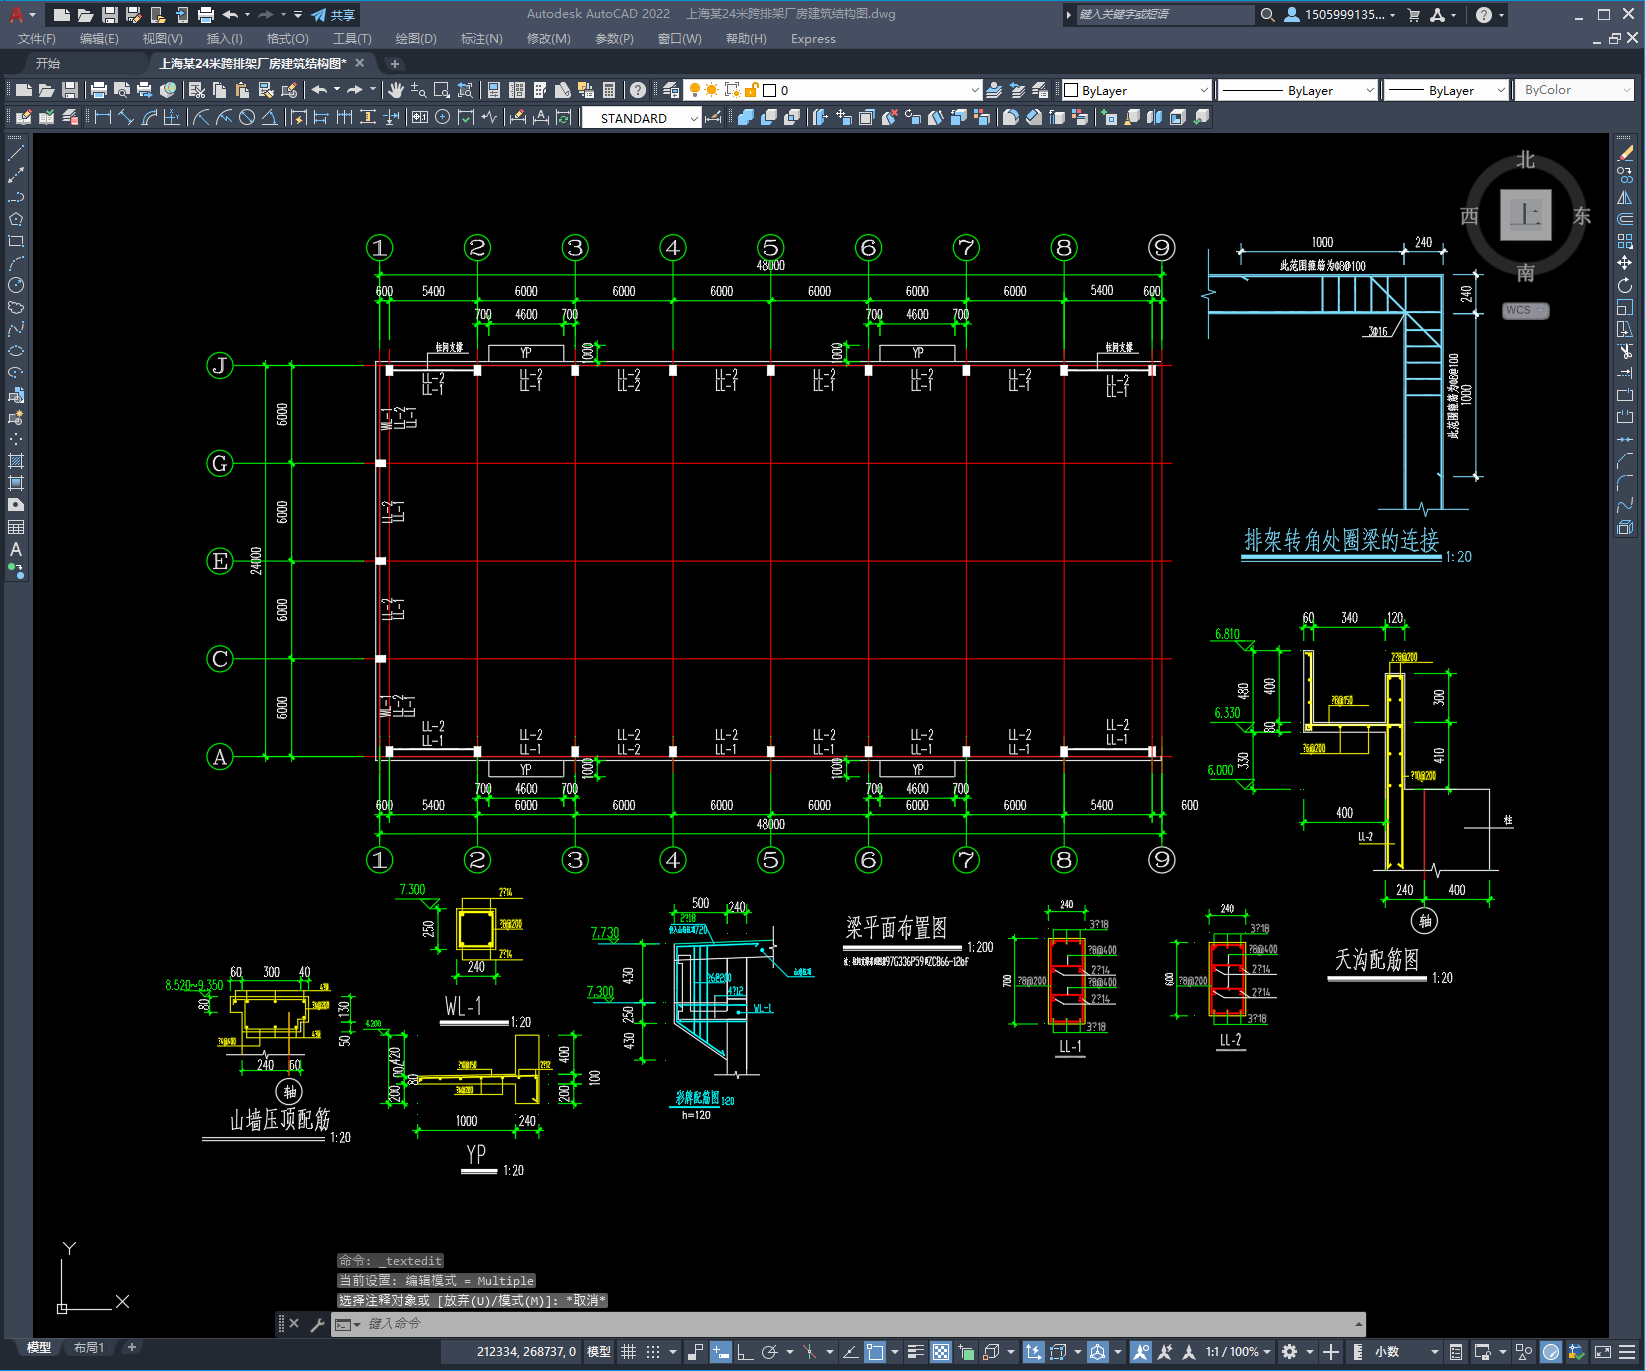Image resolution: width=1645 pixels, height=1371 pixels.
Task: Select the Pan hand tool
Action: click(x=396, y=90)
